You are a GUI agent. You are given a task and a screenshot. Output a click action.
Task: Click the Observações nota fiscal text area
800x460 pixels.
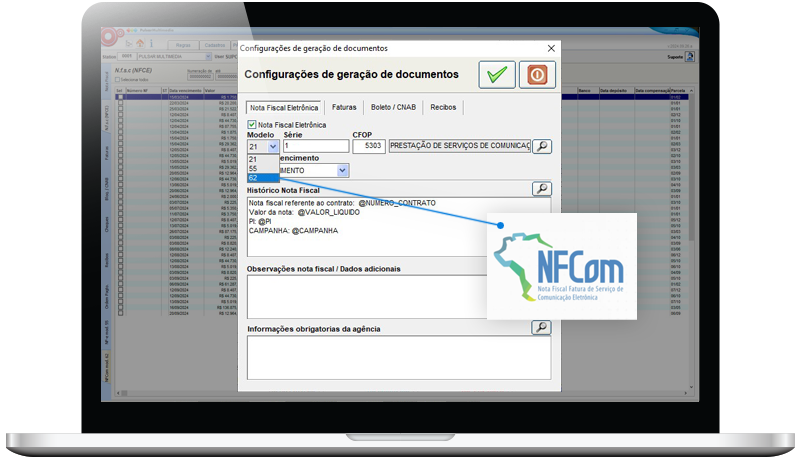[x=367, y=297]
